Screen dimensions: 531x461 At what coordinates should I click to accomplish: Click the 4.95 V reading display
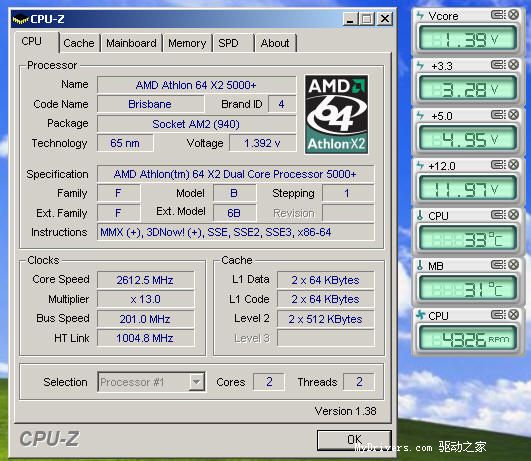click(x=467, y=139)
